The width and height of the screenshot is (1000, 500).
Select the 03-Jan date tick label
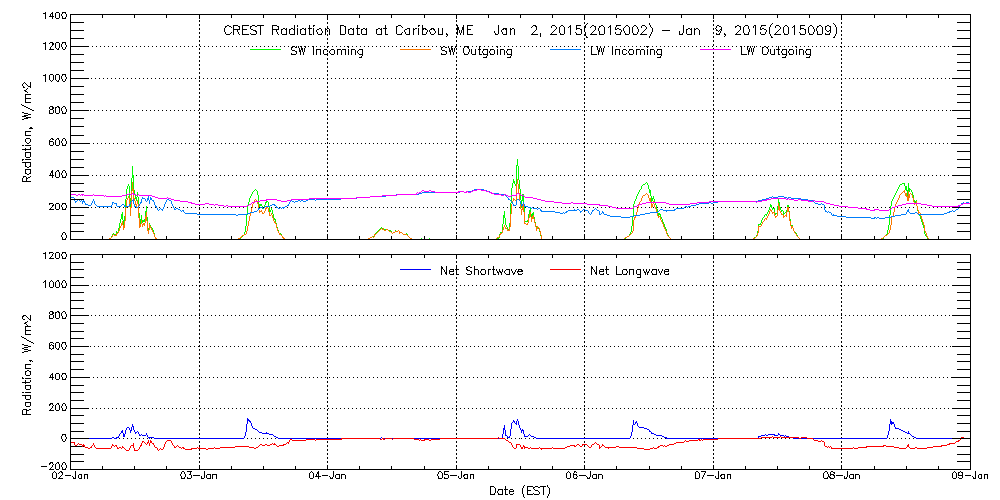click(x=199, y=477)
